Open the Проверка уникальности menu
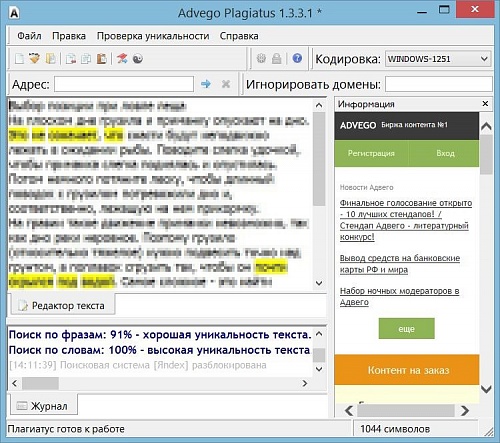This screenshot has height=443, width=500. (x=153, y=36)
